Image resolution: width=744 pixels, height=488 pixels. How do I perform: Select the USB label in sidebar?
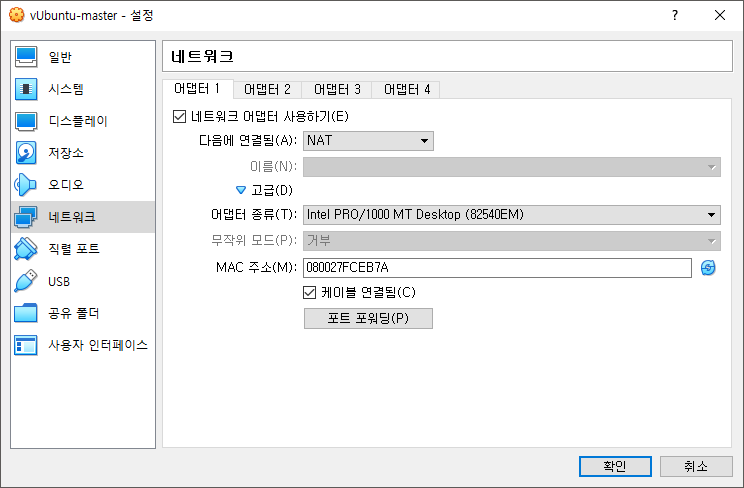pos(59,282)
